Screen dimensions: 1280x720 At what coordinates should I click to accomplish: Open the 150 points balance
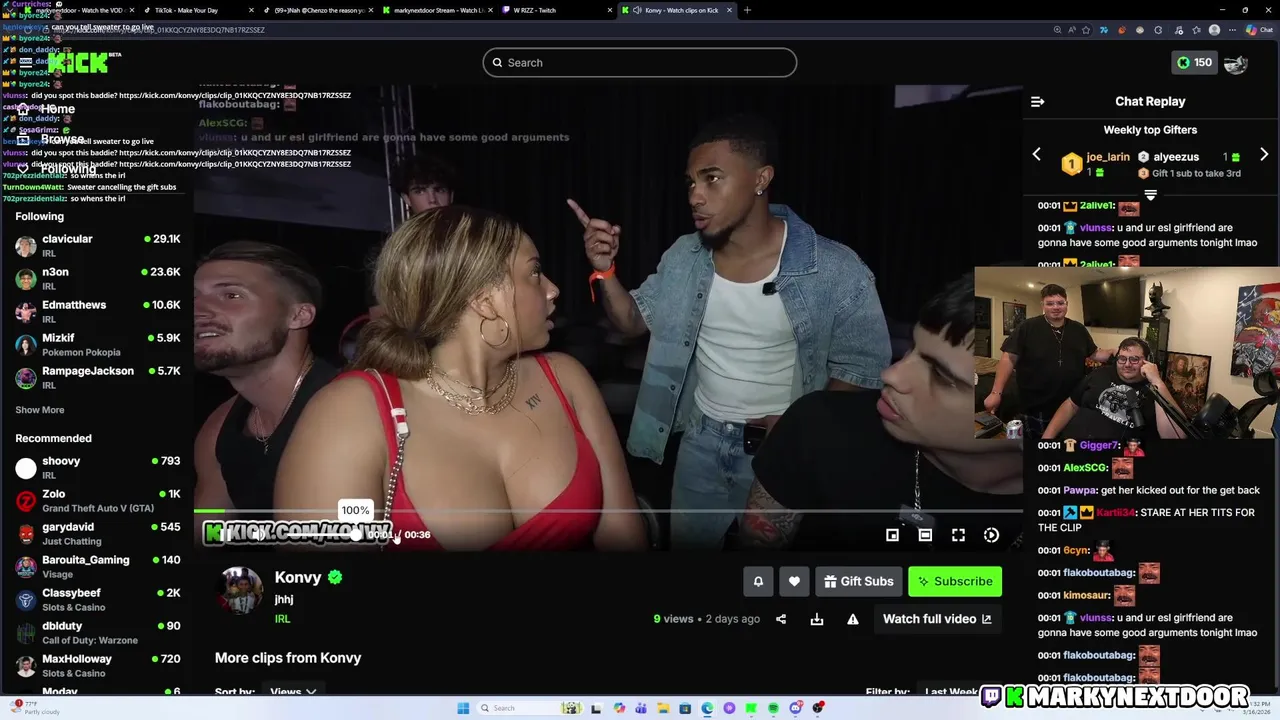pos(1194,62)
